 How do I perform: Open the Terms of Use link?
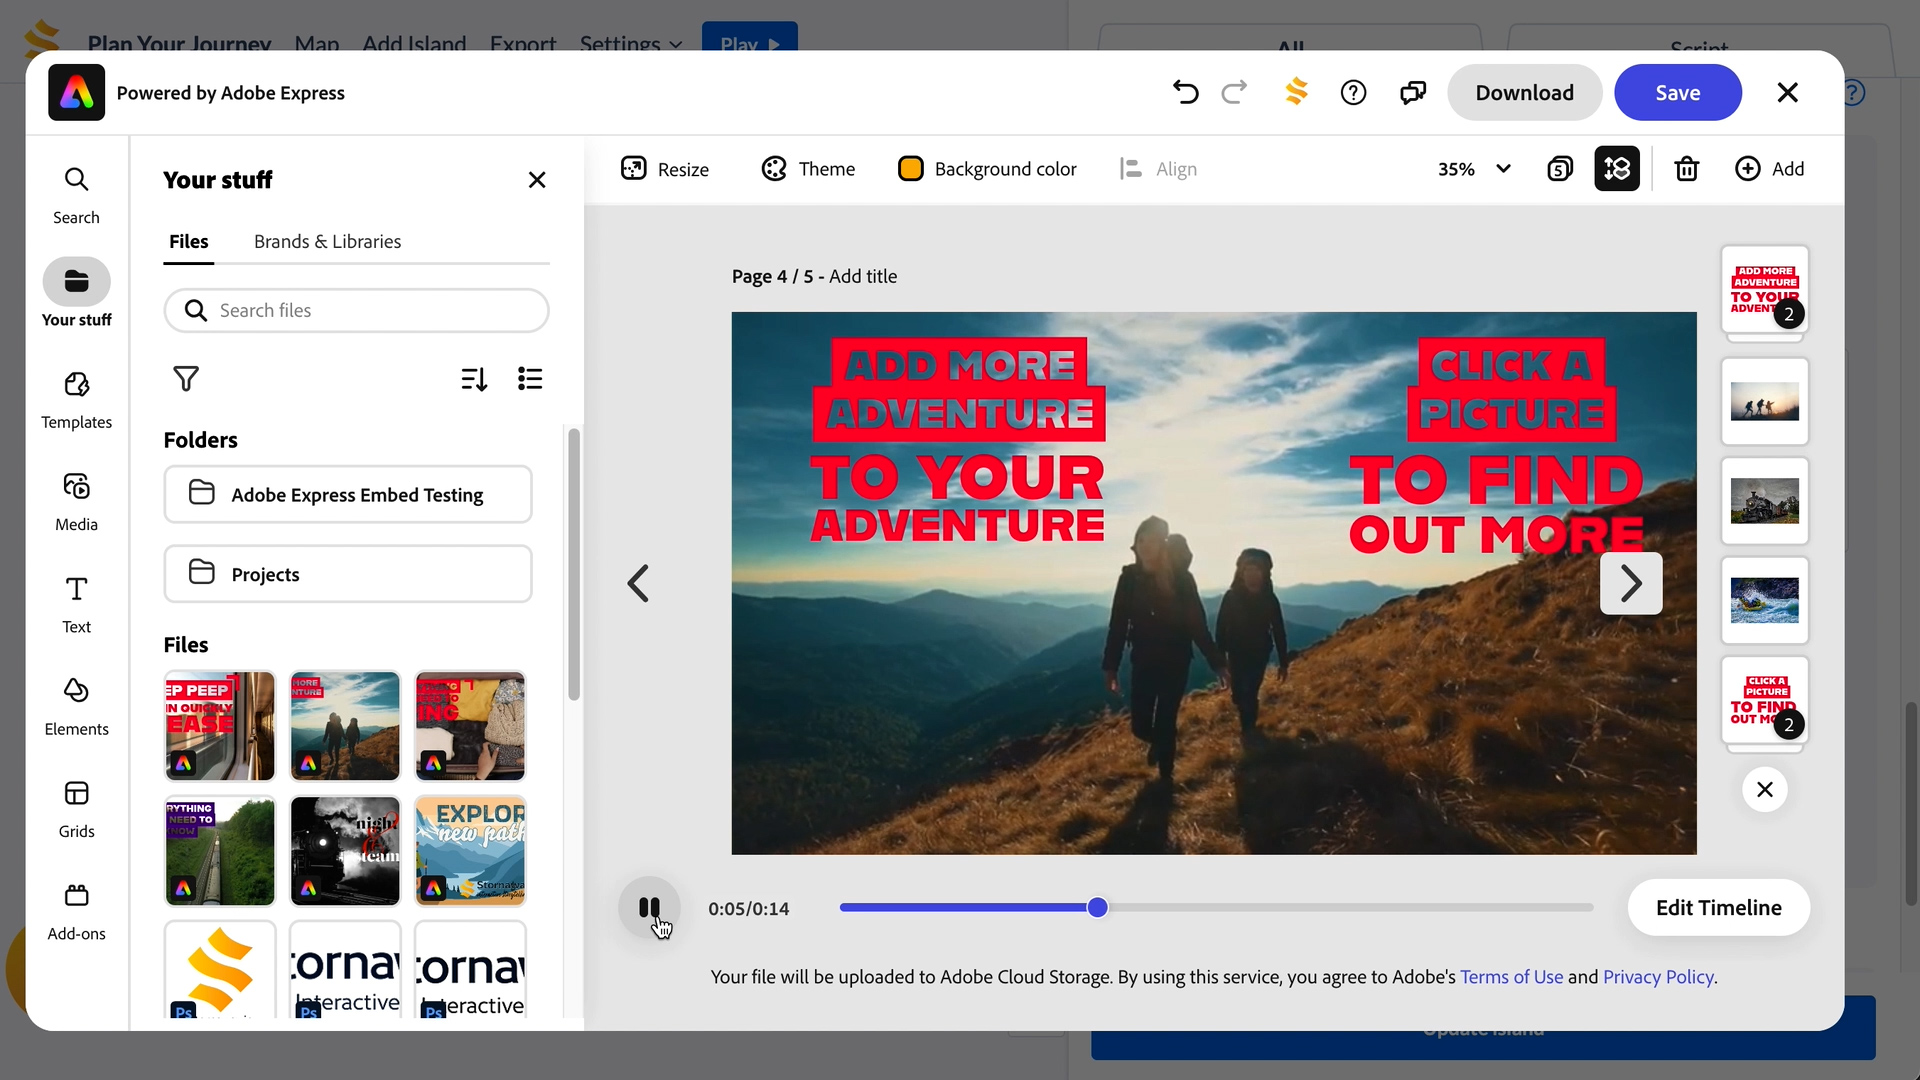(x=1510, y=977)
